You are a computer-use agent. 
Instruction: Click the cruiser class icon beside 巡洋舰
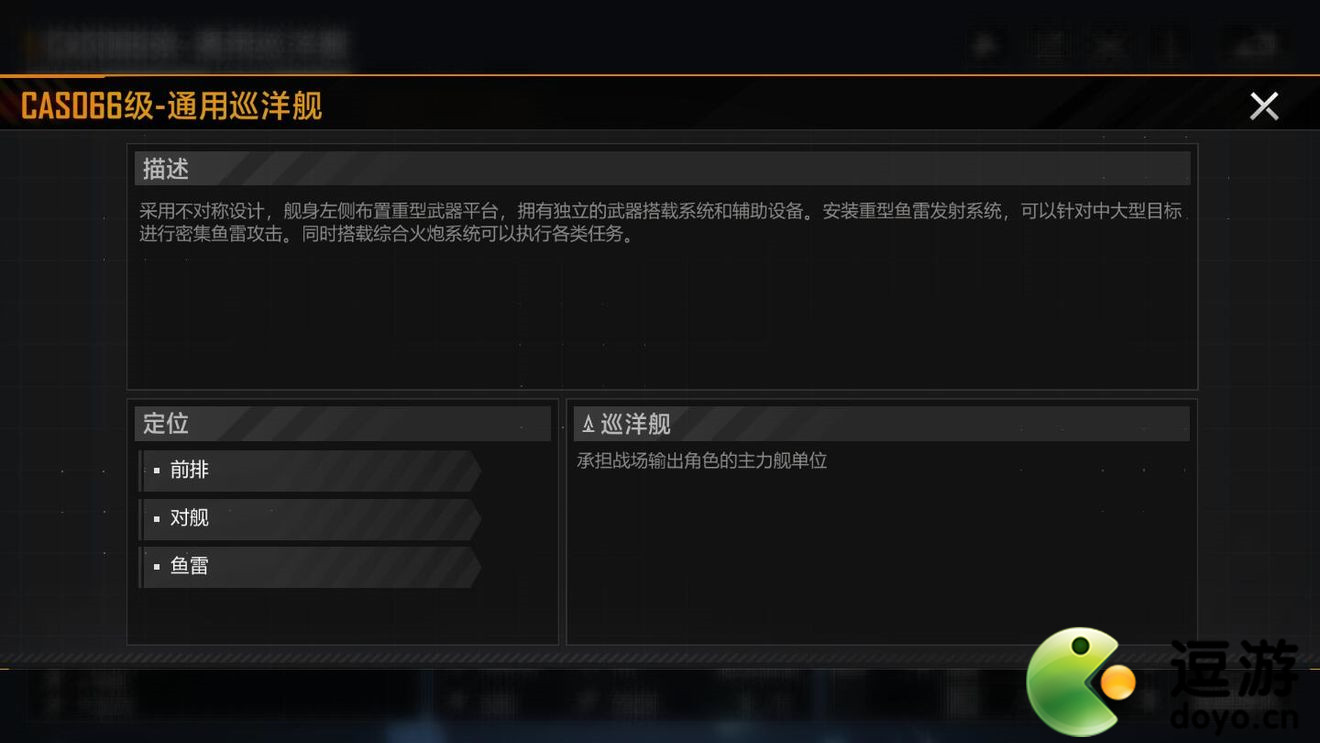pos(588,424)
